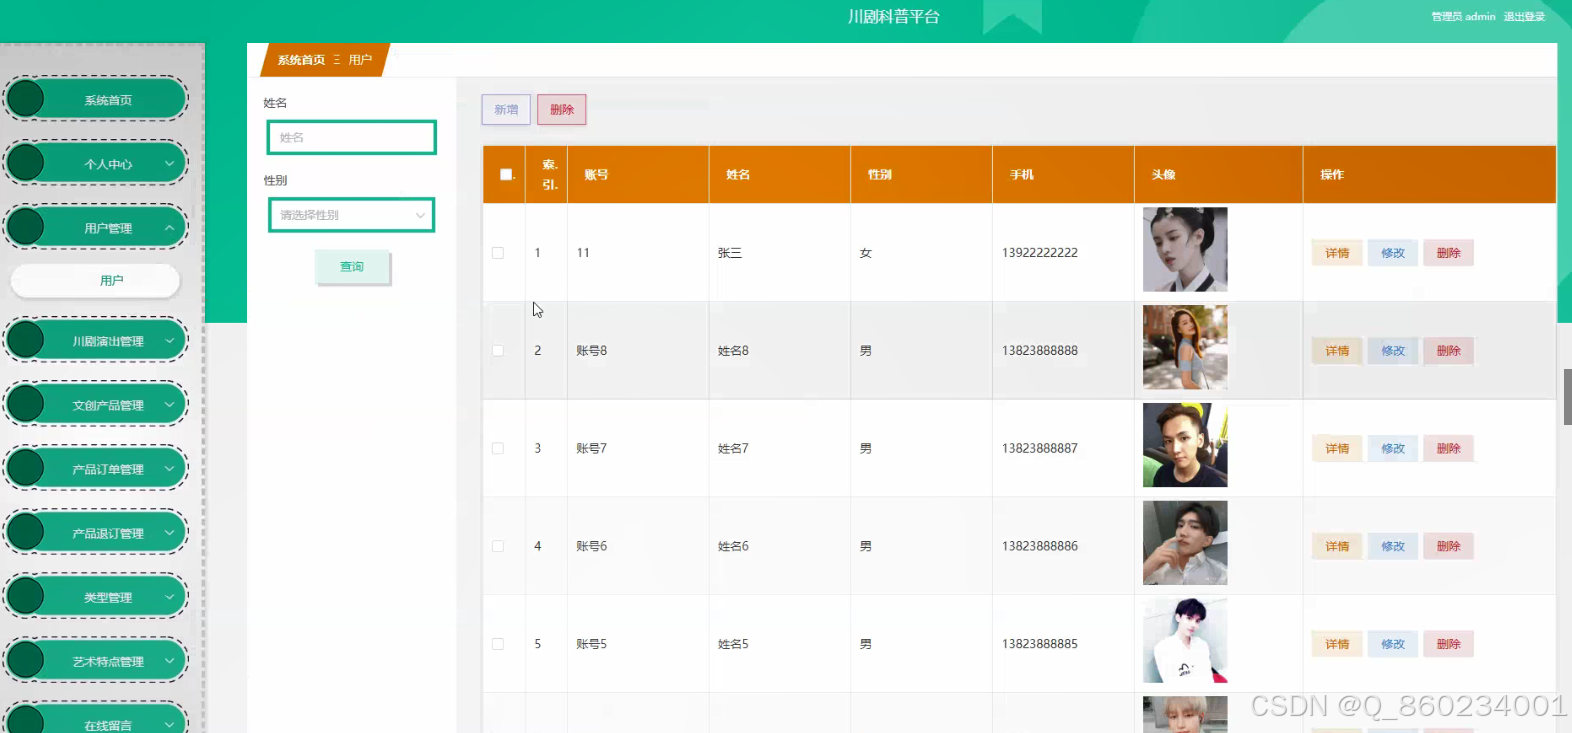Click the 姓名 search input field
This screenshot has height=733, width=1572.
point(351,138)
